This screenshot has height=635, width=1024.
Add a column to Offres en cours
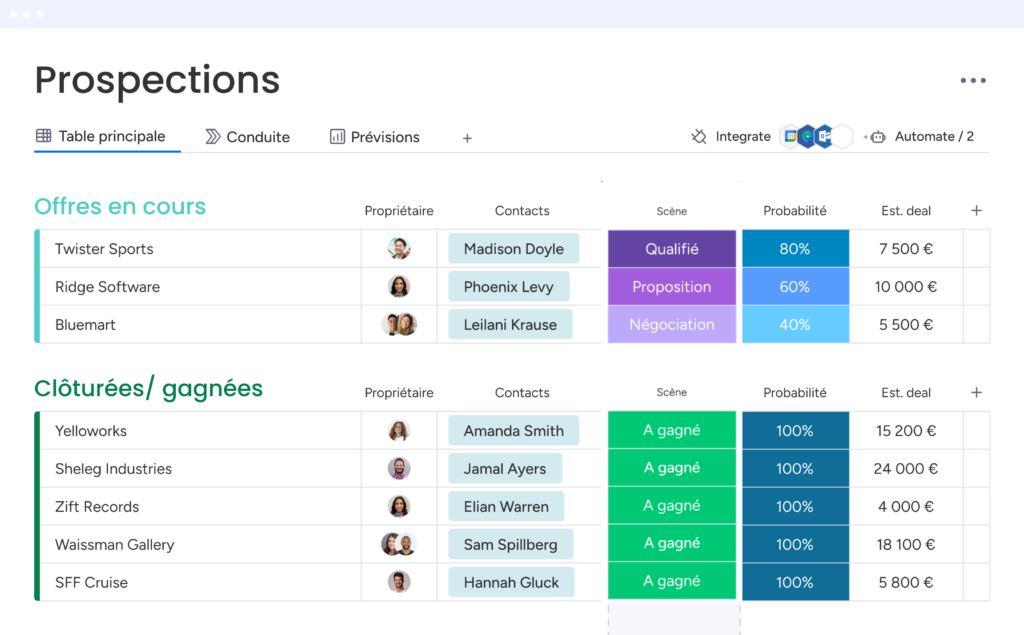[976, 210]
